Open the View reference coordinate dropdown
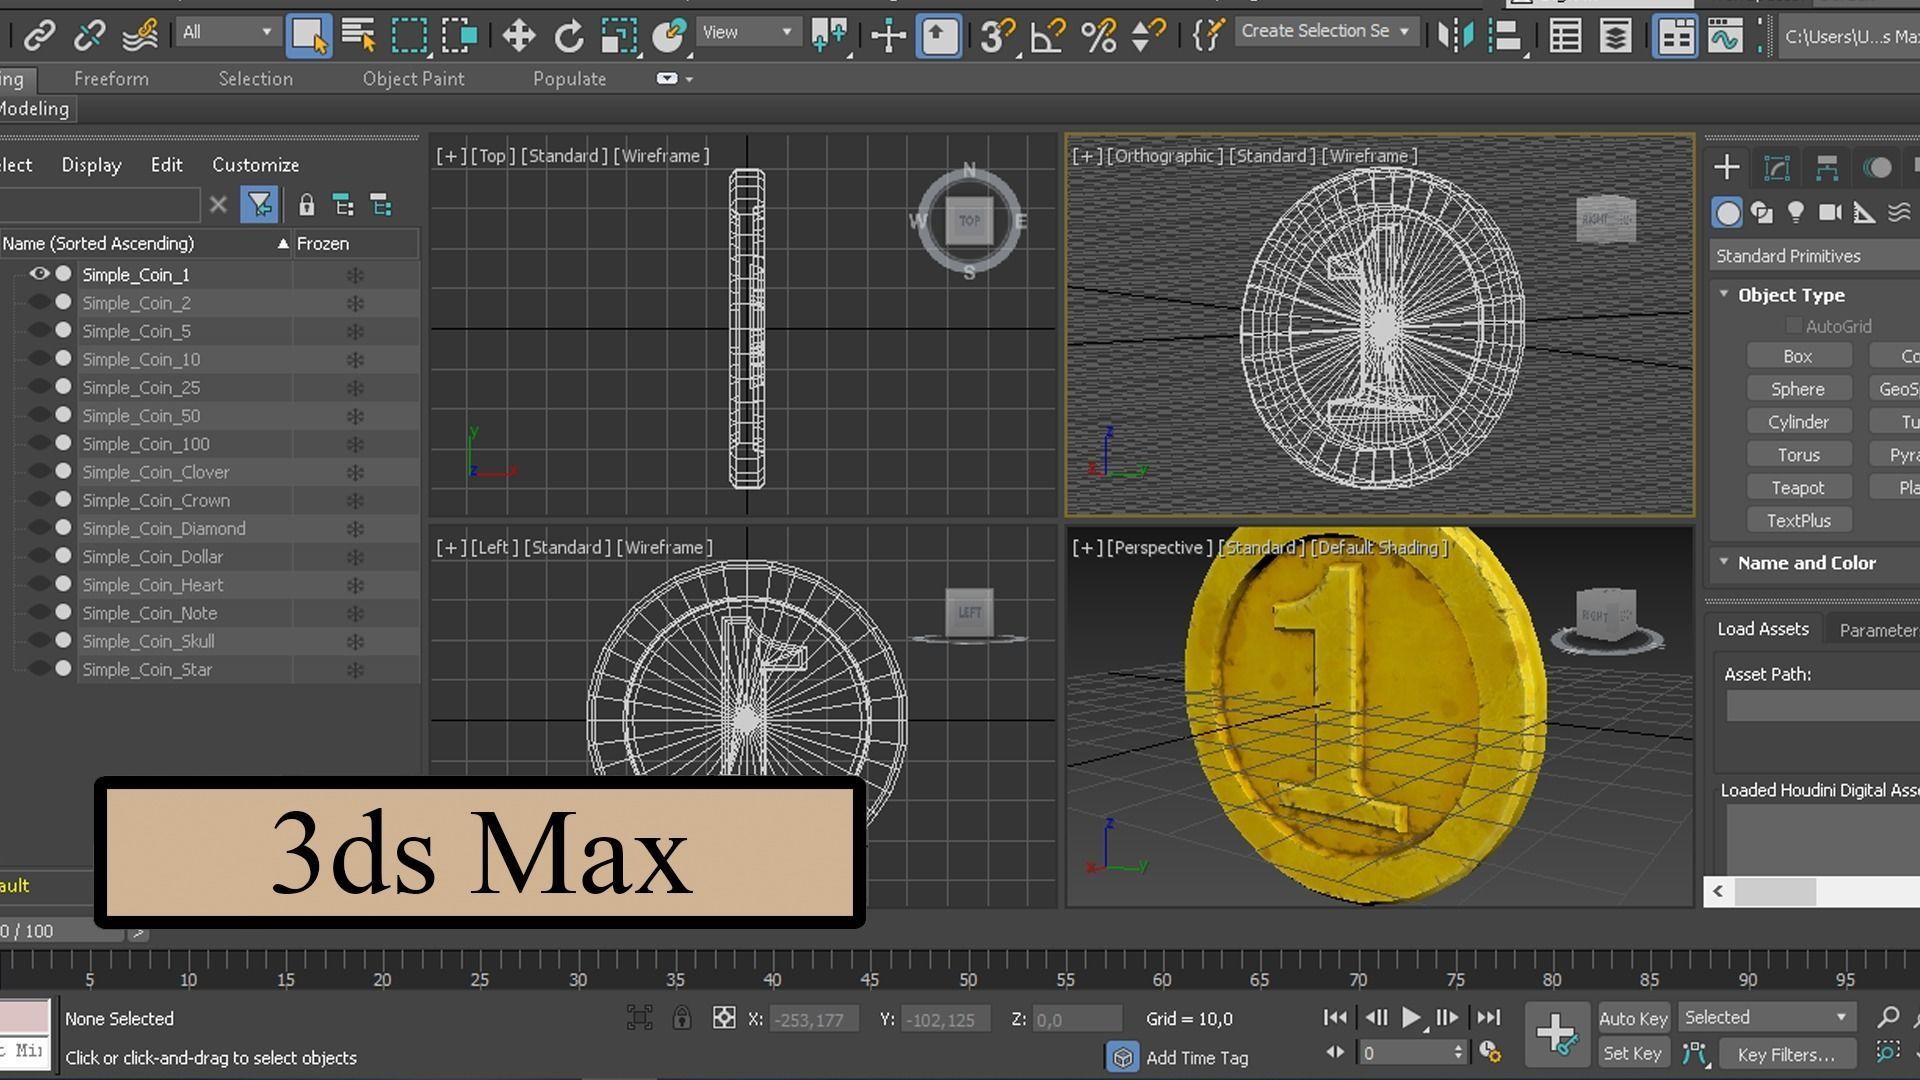The image size is (1920, 1080). (x=747, y=32)
